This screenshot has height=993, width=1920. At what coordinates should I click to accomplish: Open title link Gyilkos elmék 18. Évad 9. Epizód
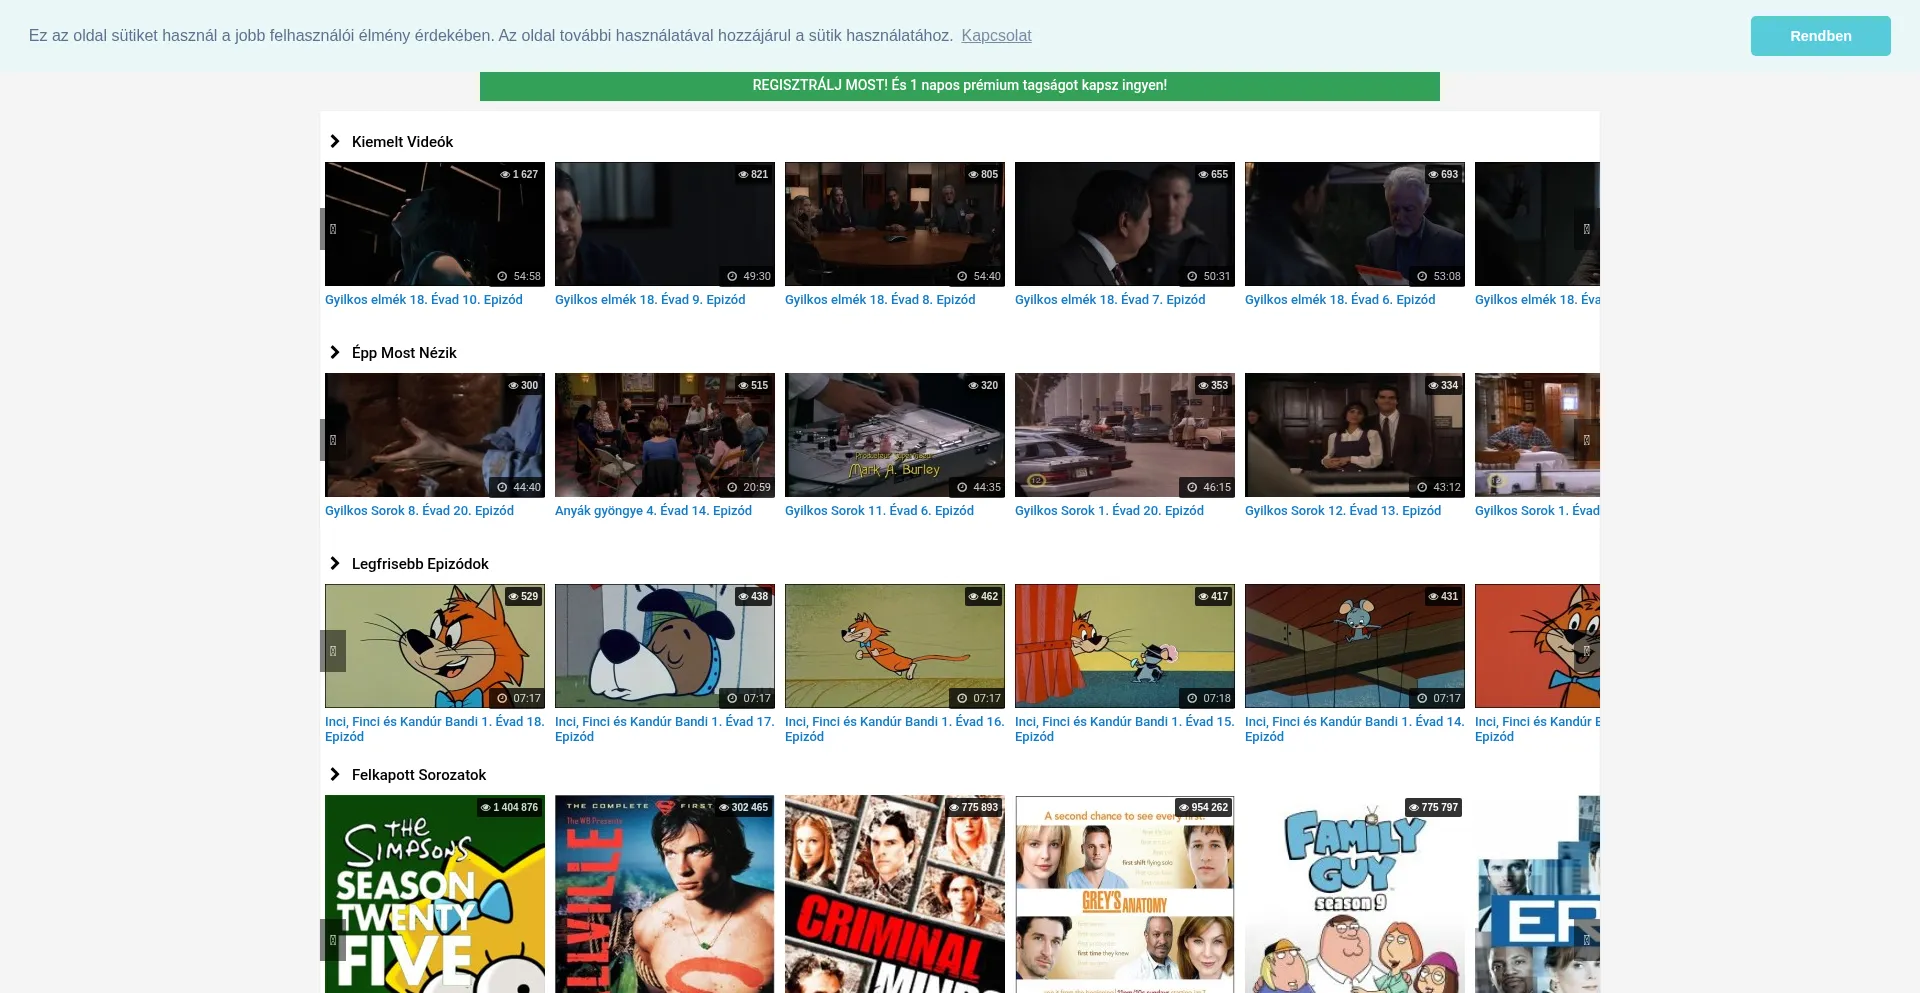pos(650,300)
